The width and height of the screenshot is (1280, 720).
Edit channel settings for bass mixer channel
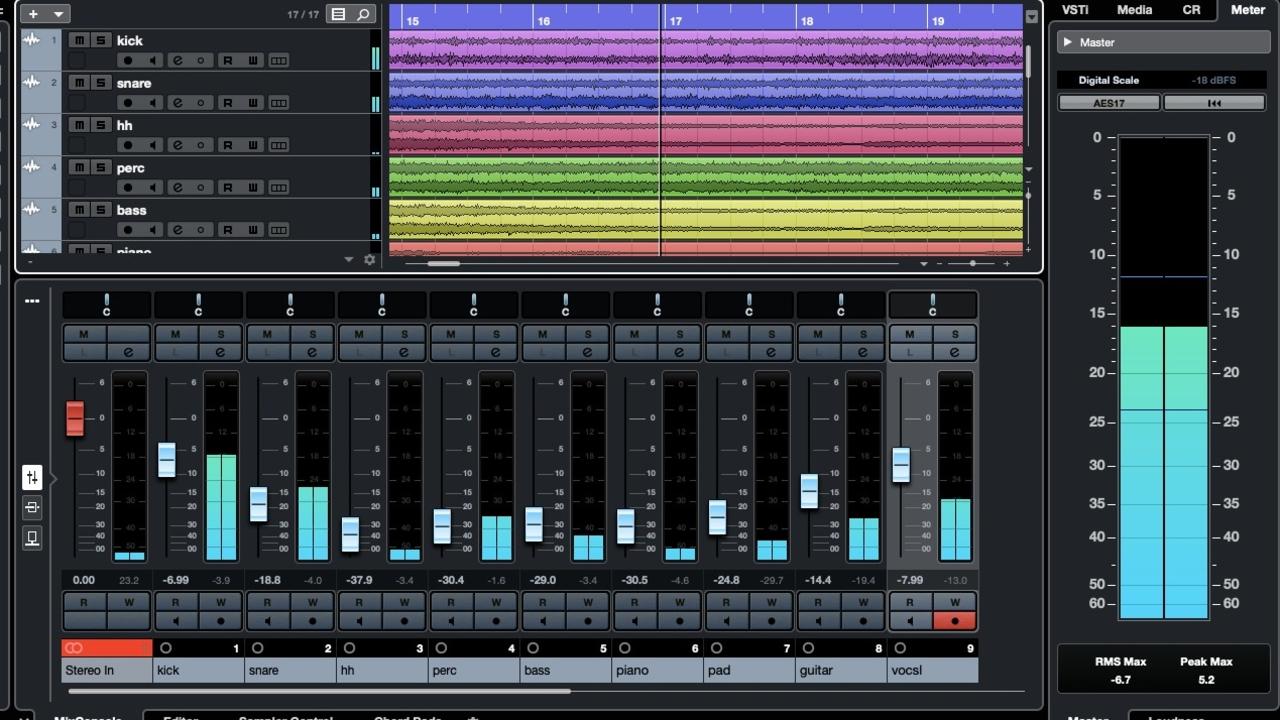tap(588, 352)
